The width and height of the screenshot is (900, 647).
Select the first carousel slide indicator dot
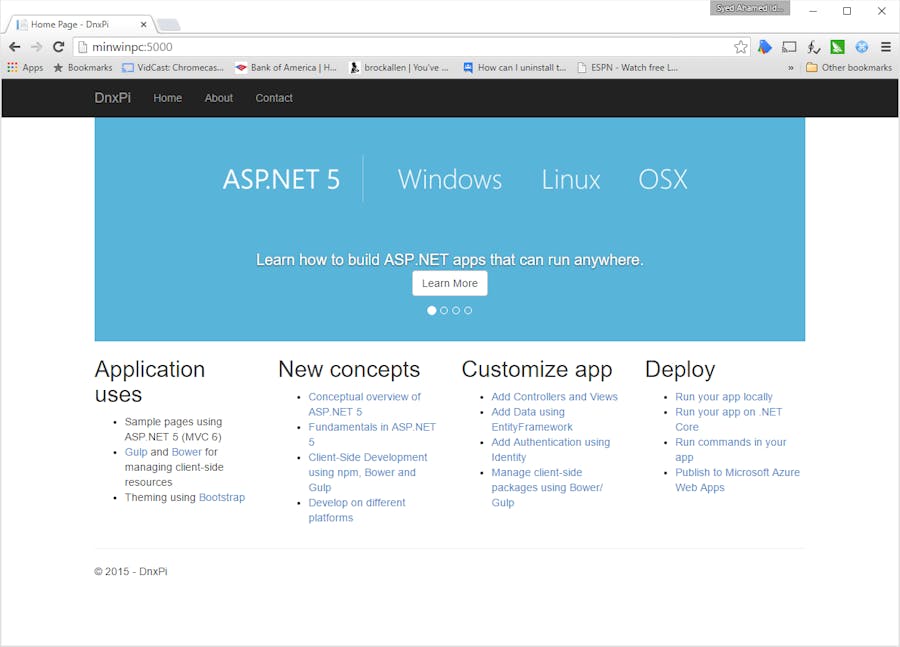pos(432,310)
